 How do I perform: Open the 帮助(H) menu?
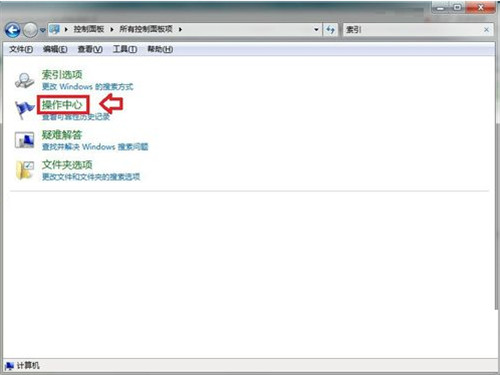pyautogui.click(x=160, y=49)
